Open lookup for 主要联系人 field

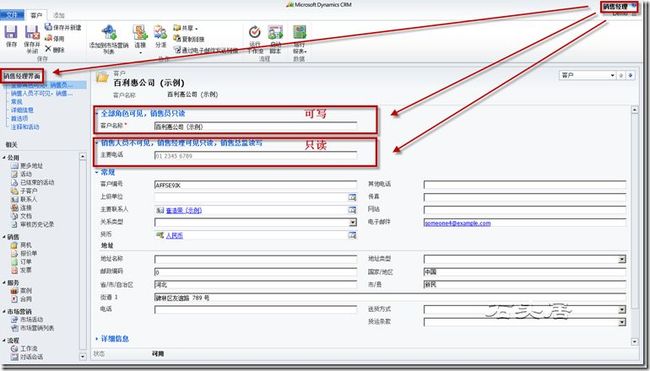point(352,210)
